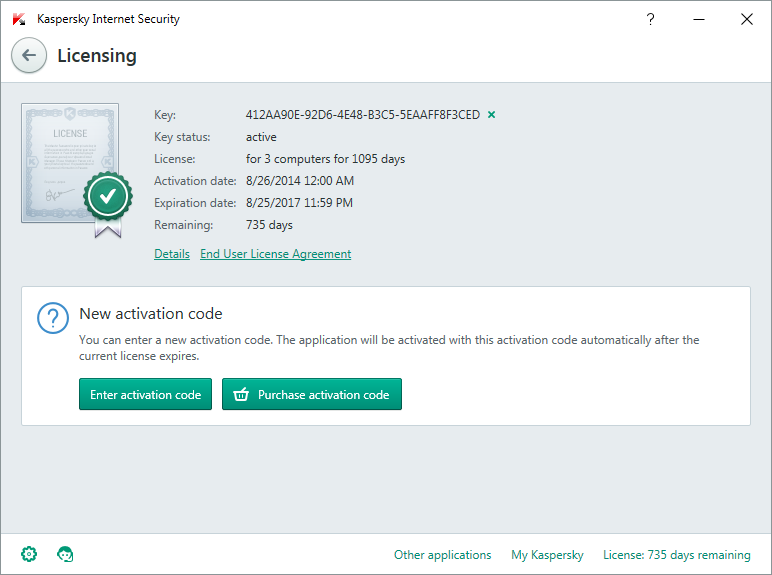Click the 'active' key status value
Image resolution: width=772 pixels, height=575 pixels.
[x=261, y=137]
